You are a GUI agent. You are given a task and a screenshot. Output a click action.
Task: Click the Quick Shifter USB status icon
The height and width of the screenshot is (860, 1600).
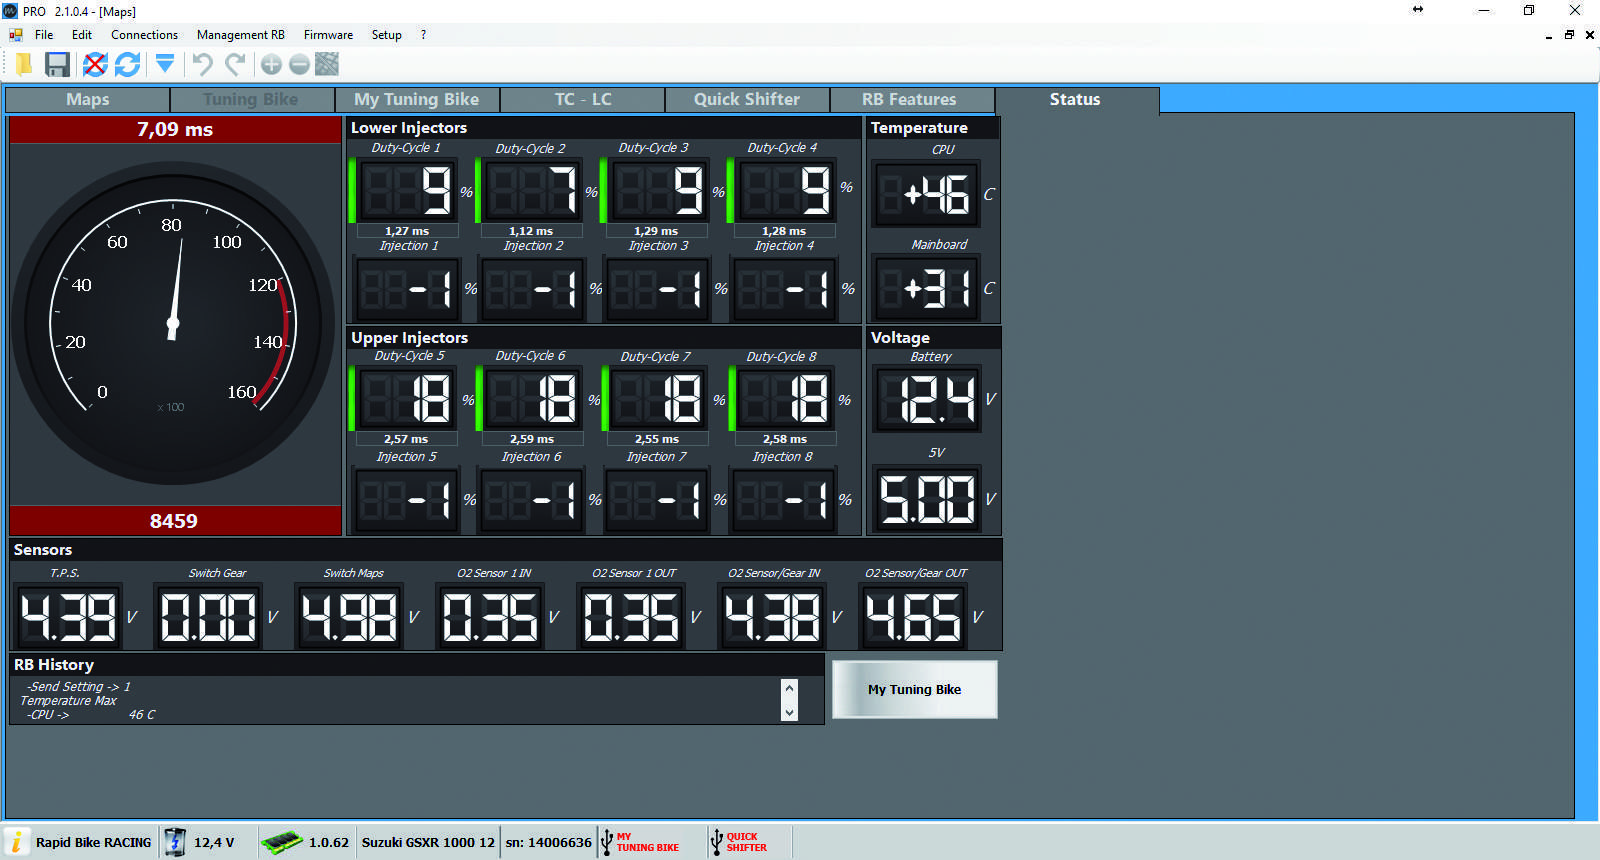click(716, 842)
